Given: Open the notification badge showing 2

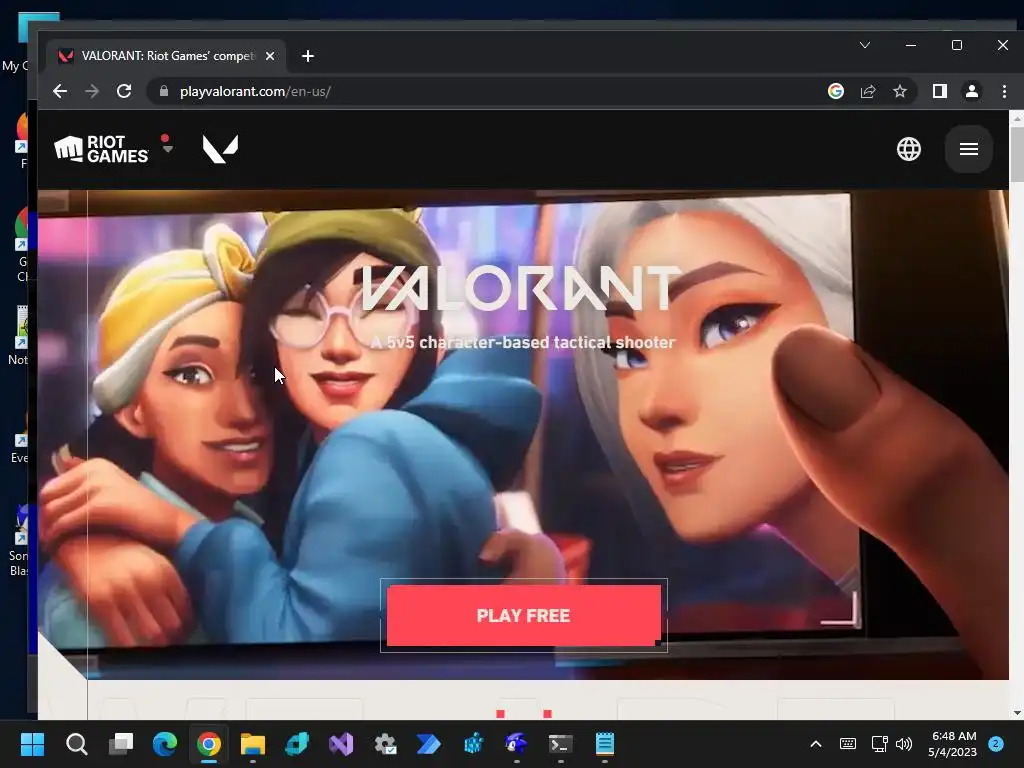Looking at the screenshot, I should [x=996, y=744].
